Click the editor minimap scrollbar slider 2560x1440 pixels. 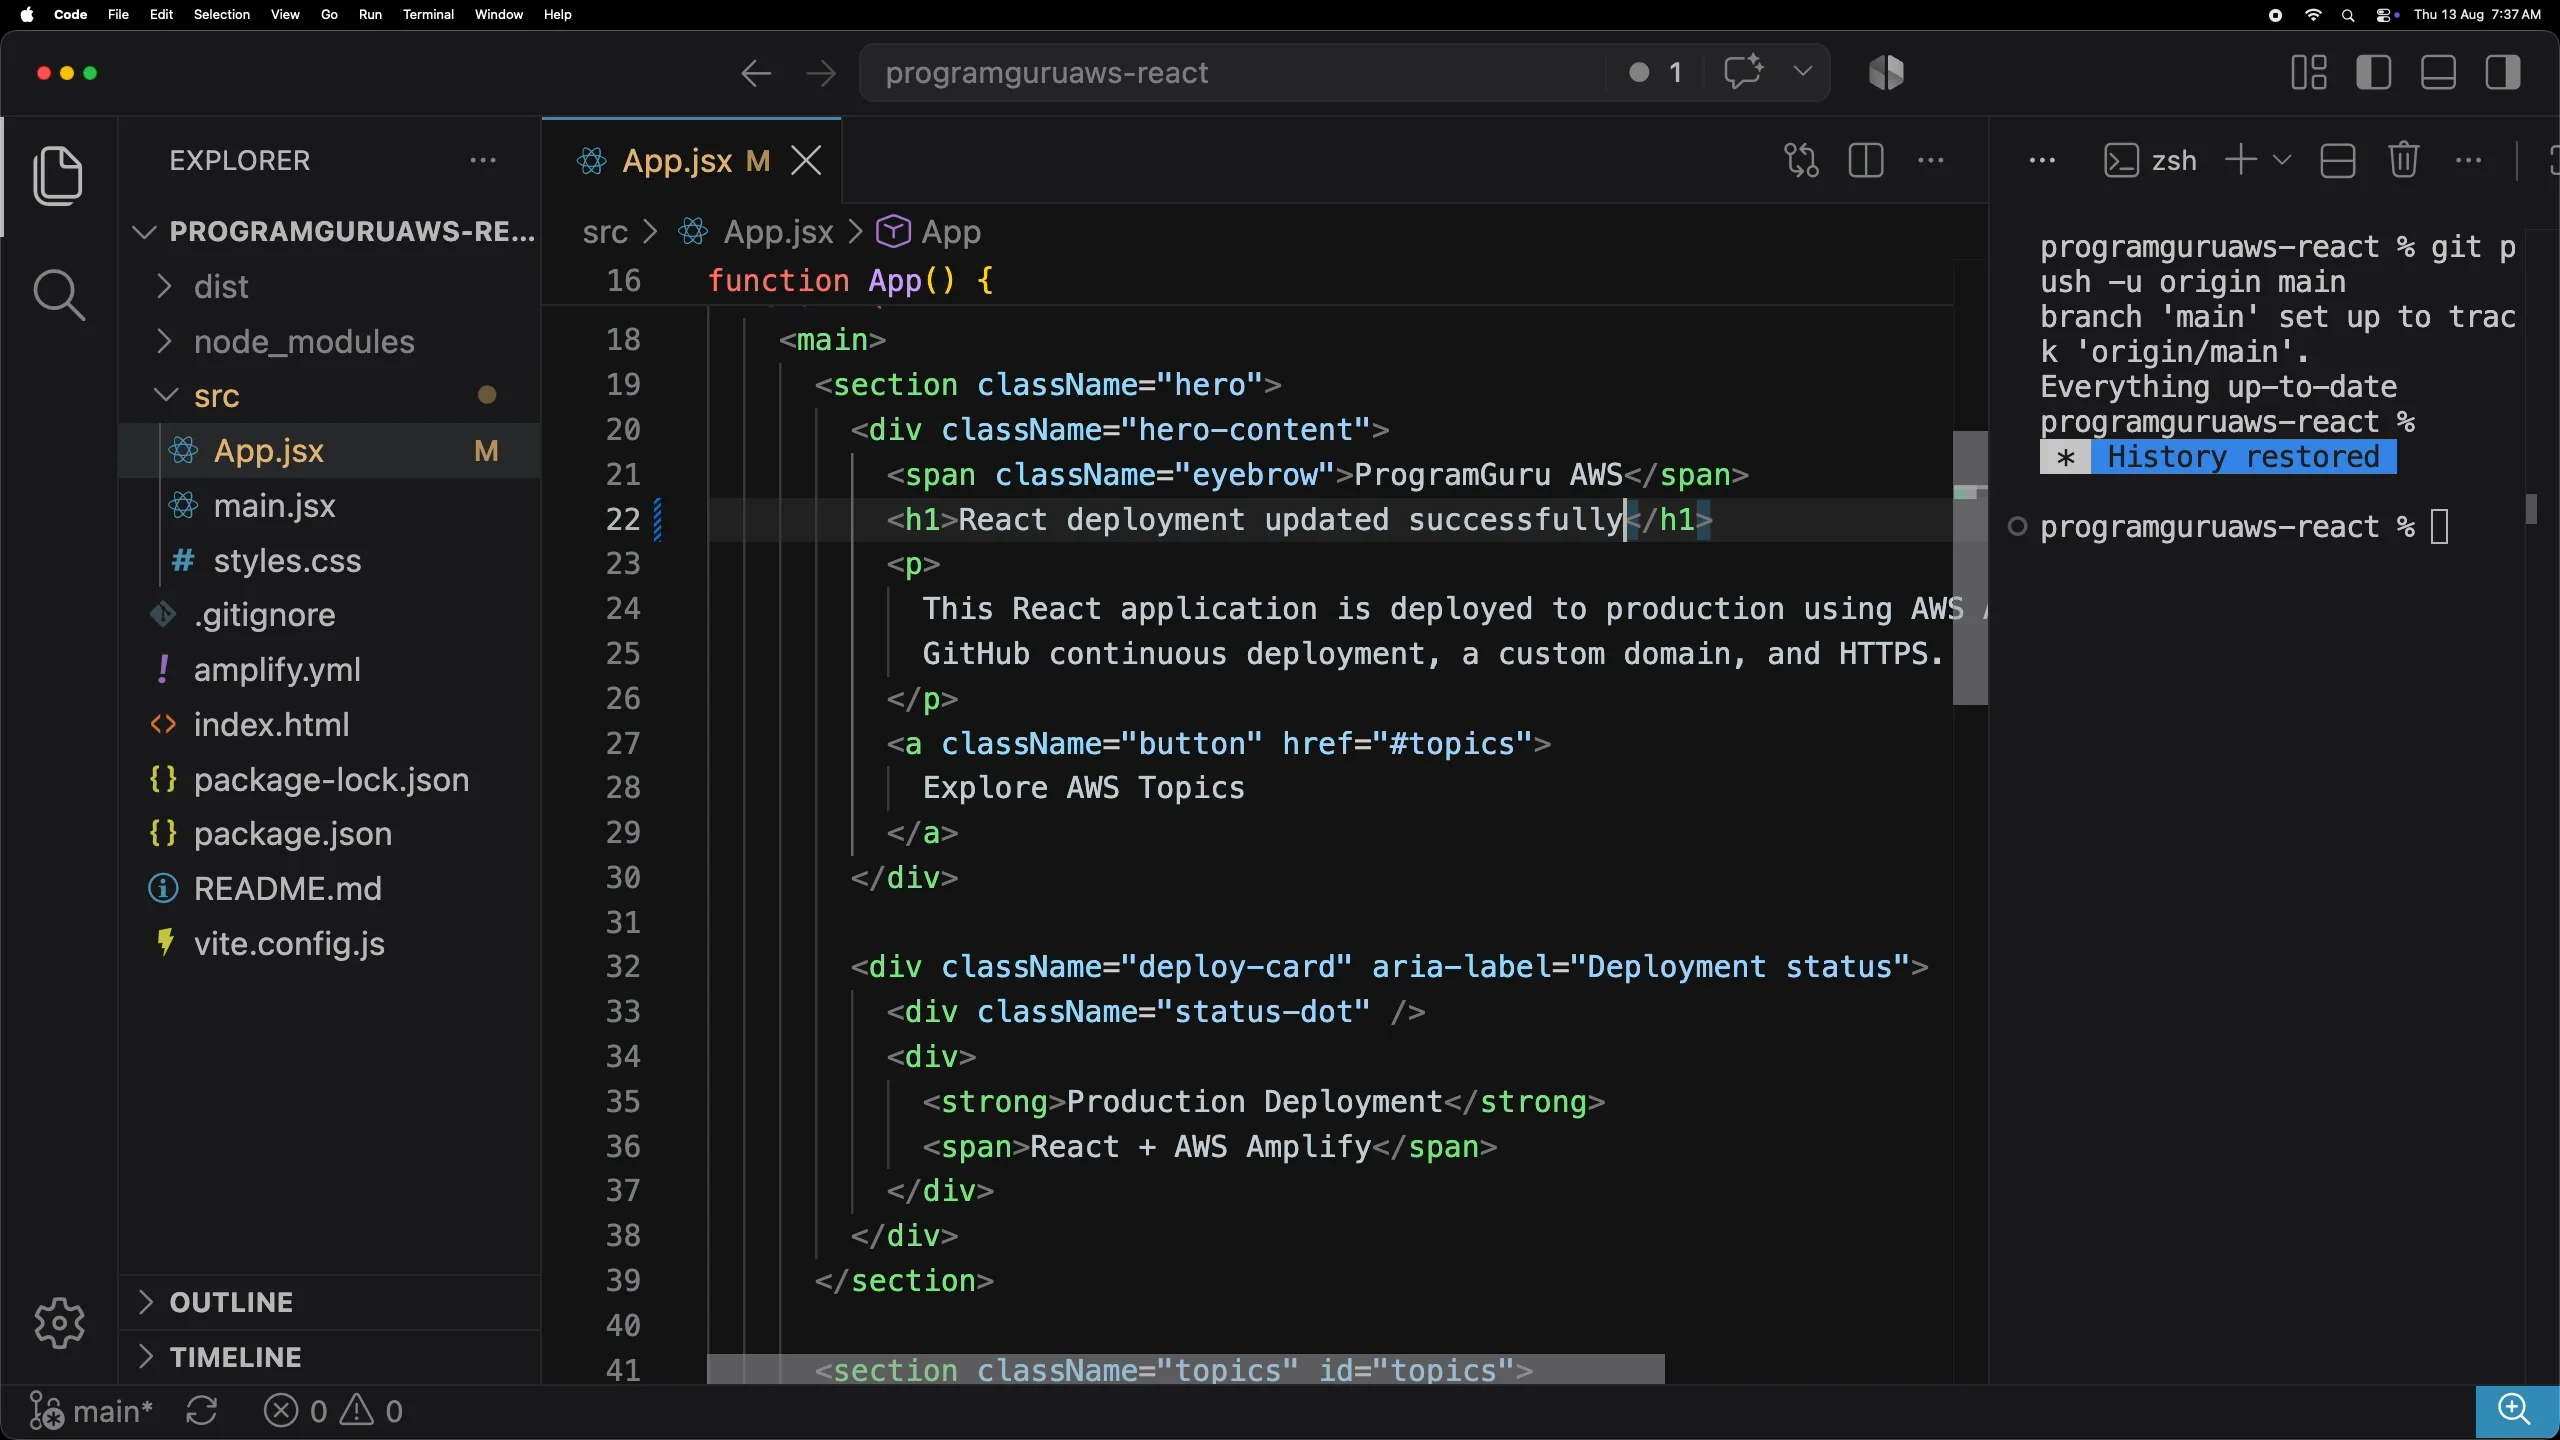1970,568
